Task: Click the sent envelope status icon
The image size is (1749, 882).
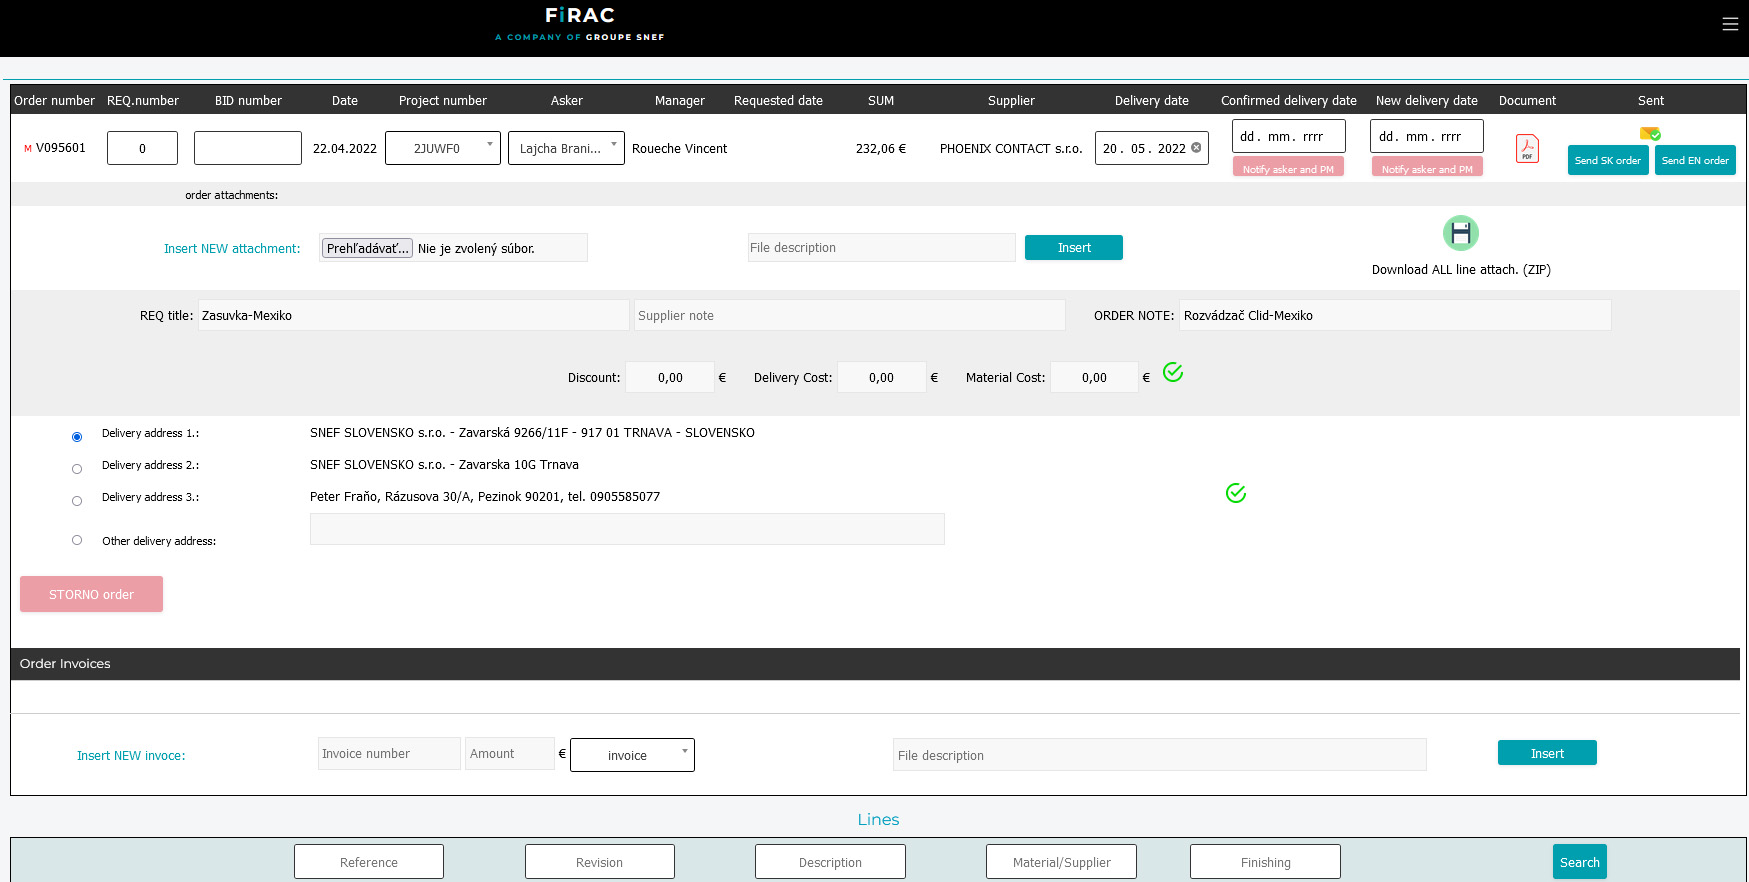Action: [x=1649, y=133]
